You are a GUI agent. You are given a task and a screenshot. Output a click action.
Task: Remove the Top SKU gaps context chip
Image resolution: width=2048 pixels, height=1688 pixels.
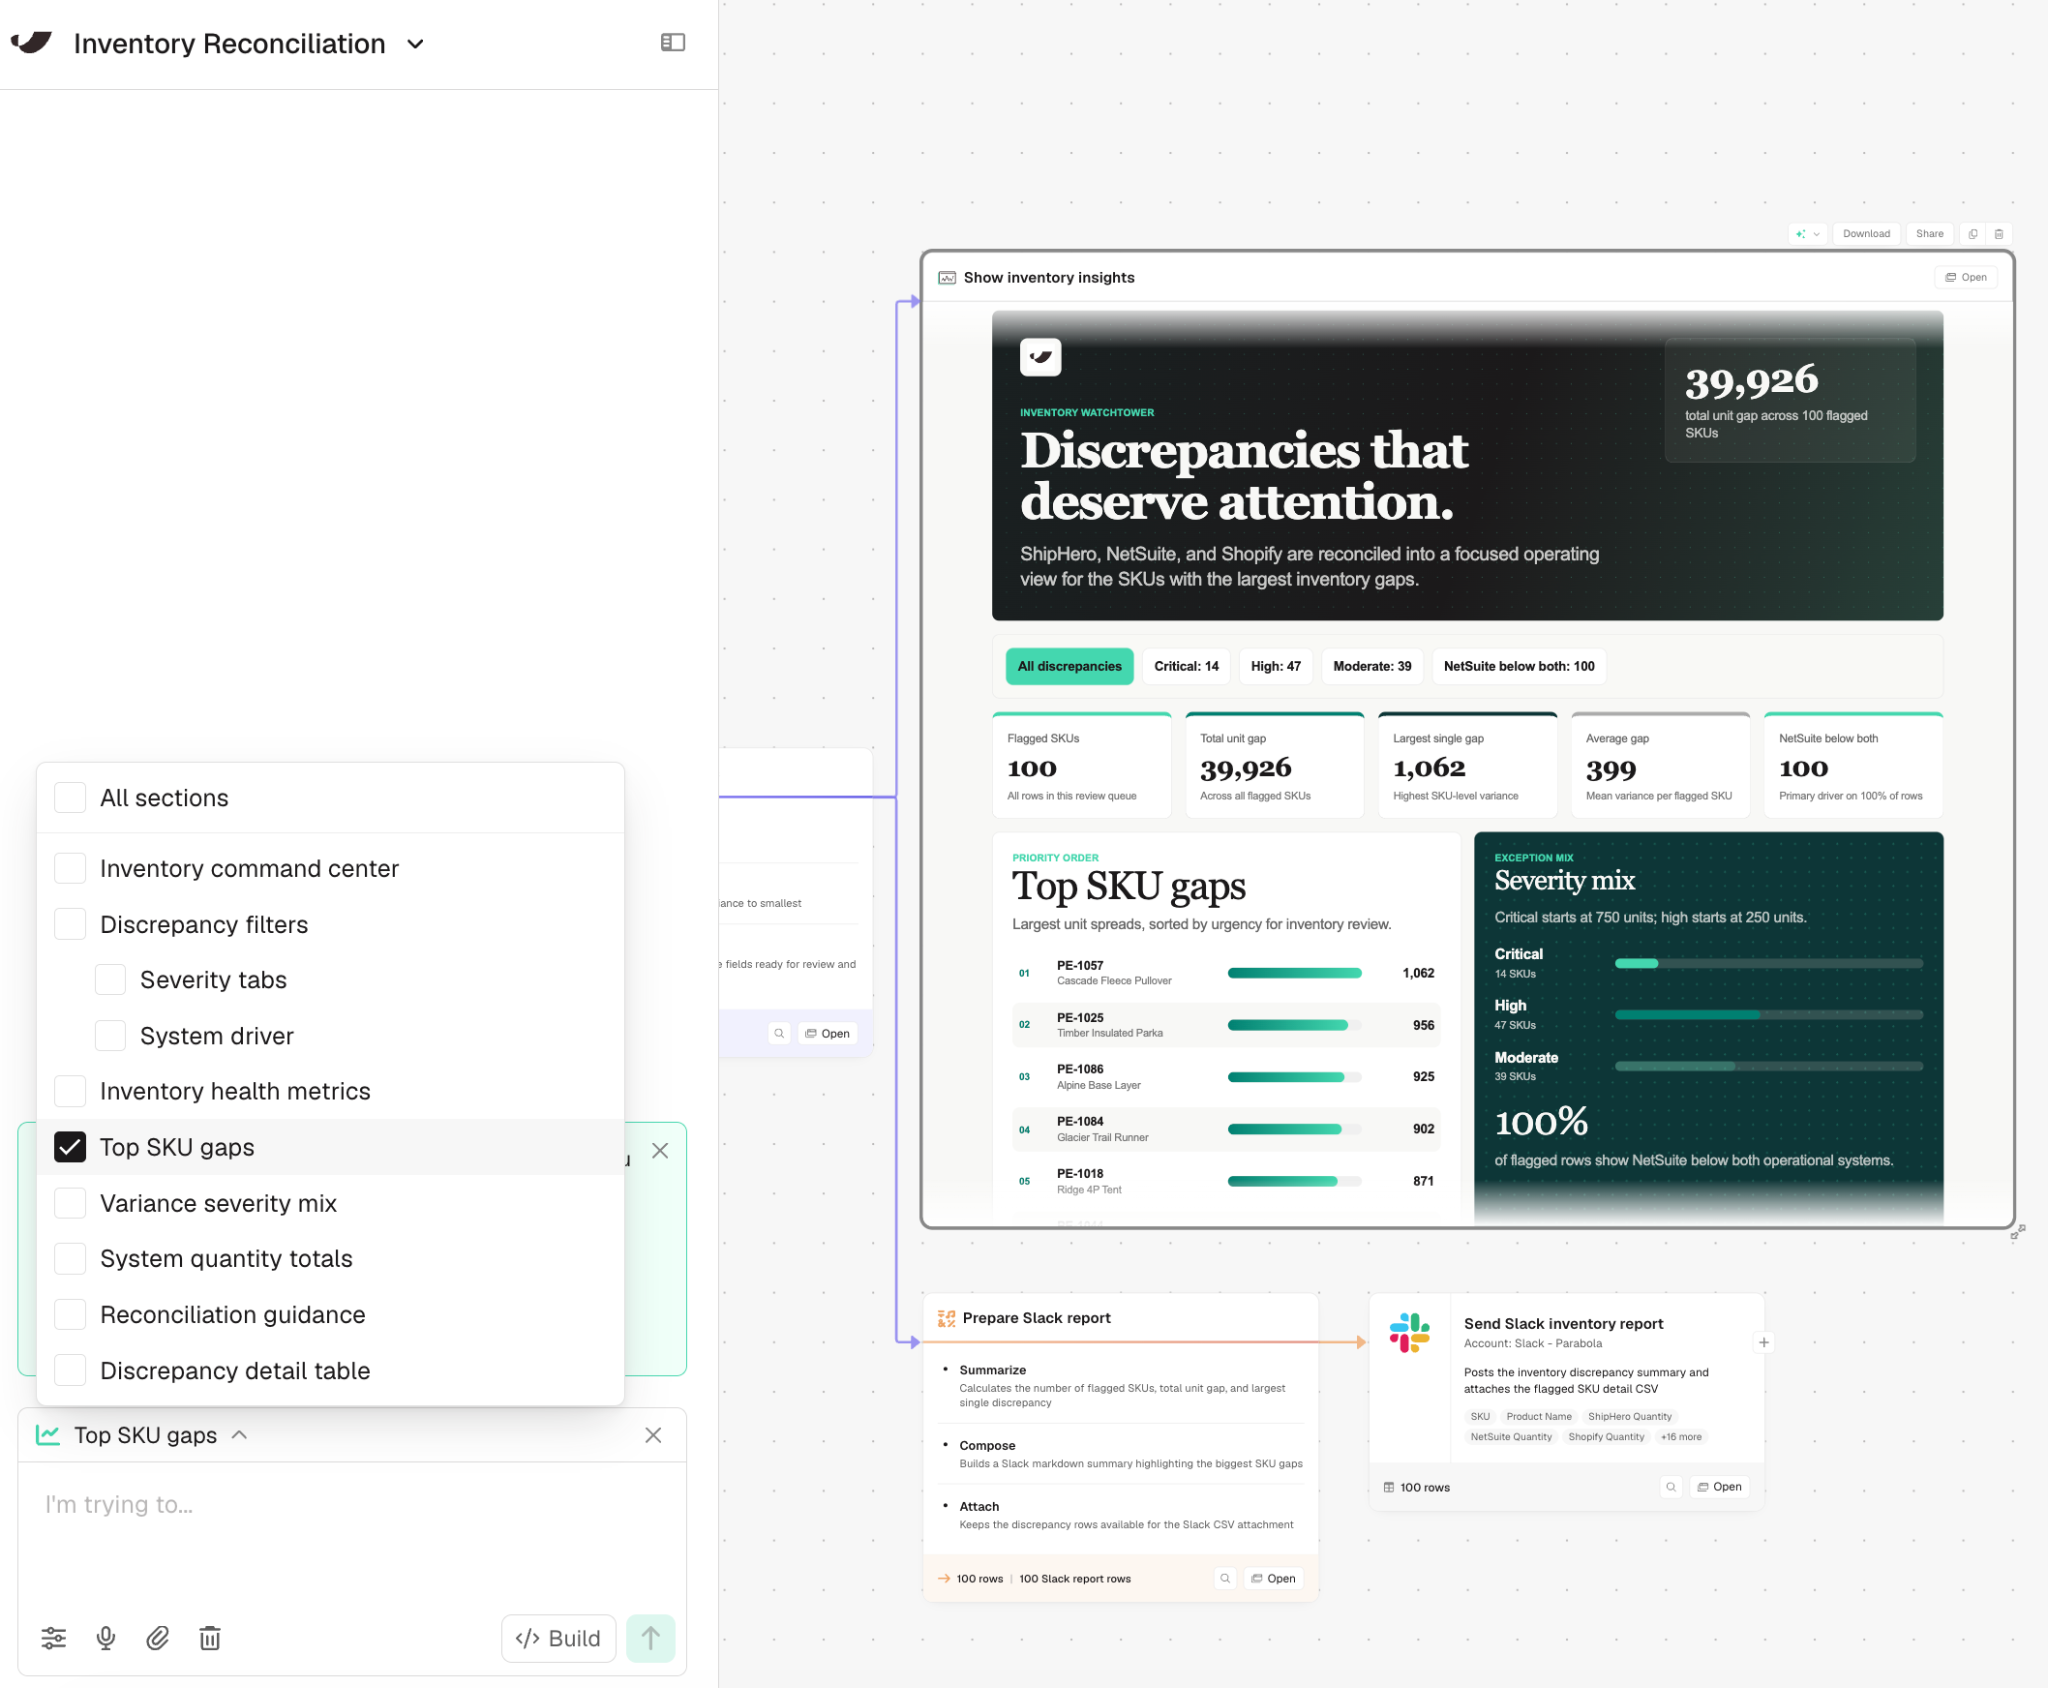653,1435
